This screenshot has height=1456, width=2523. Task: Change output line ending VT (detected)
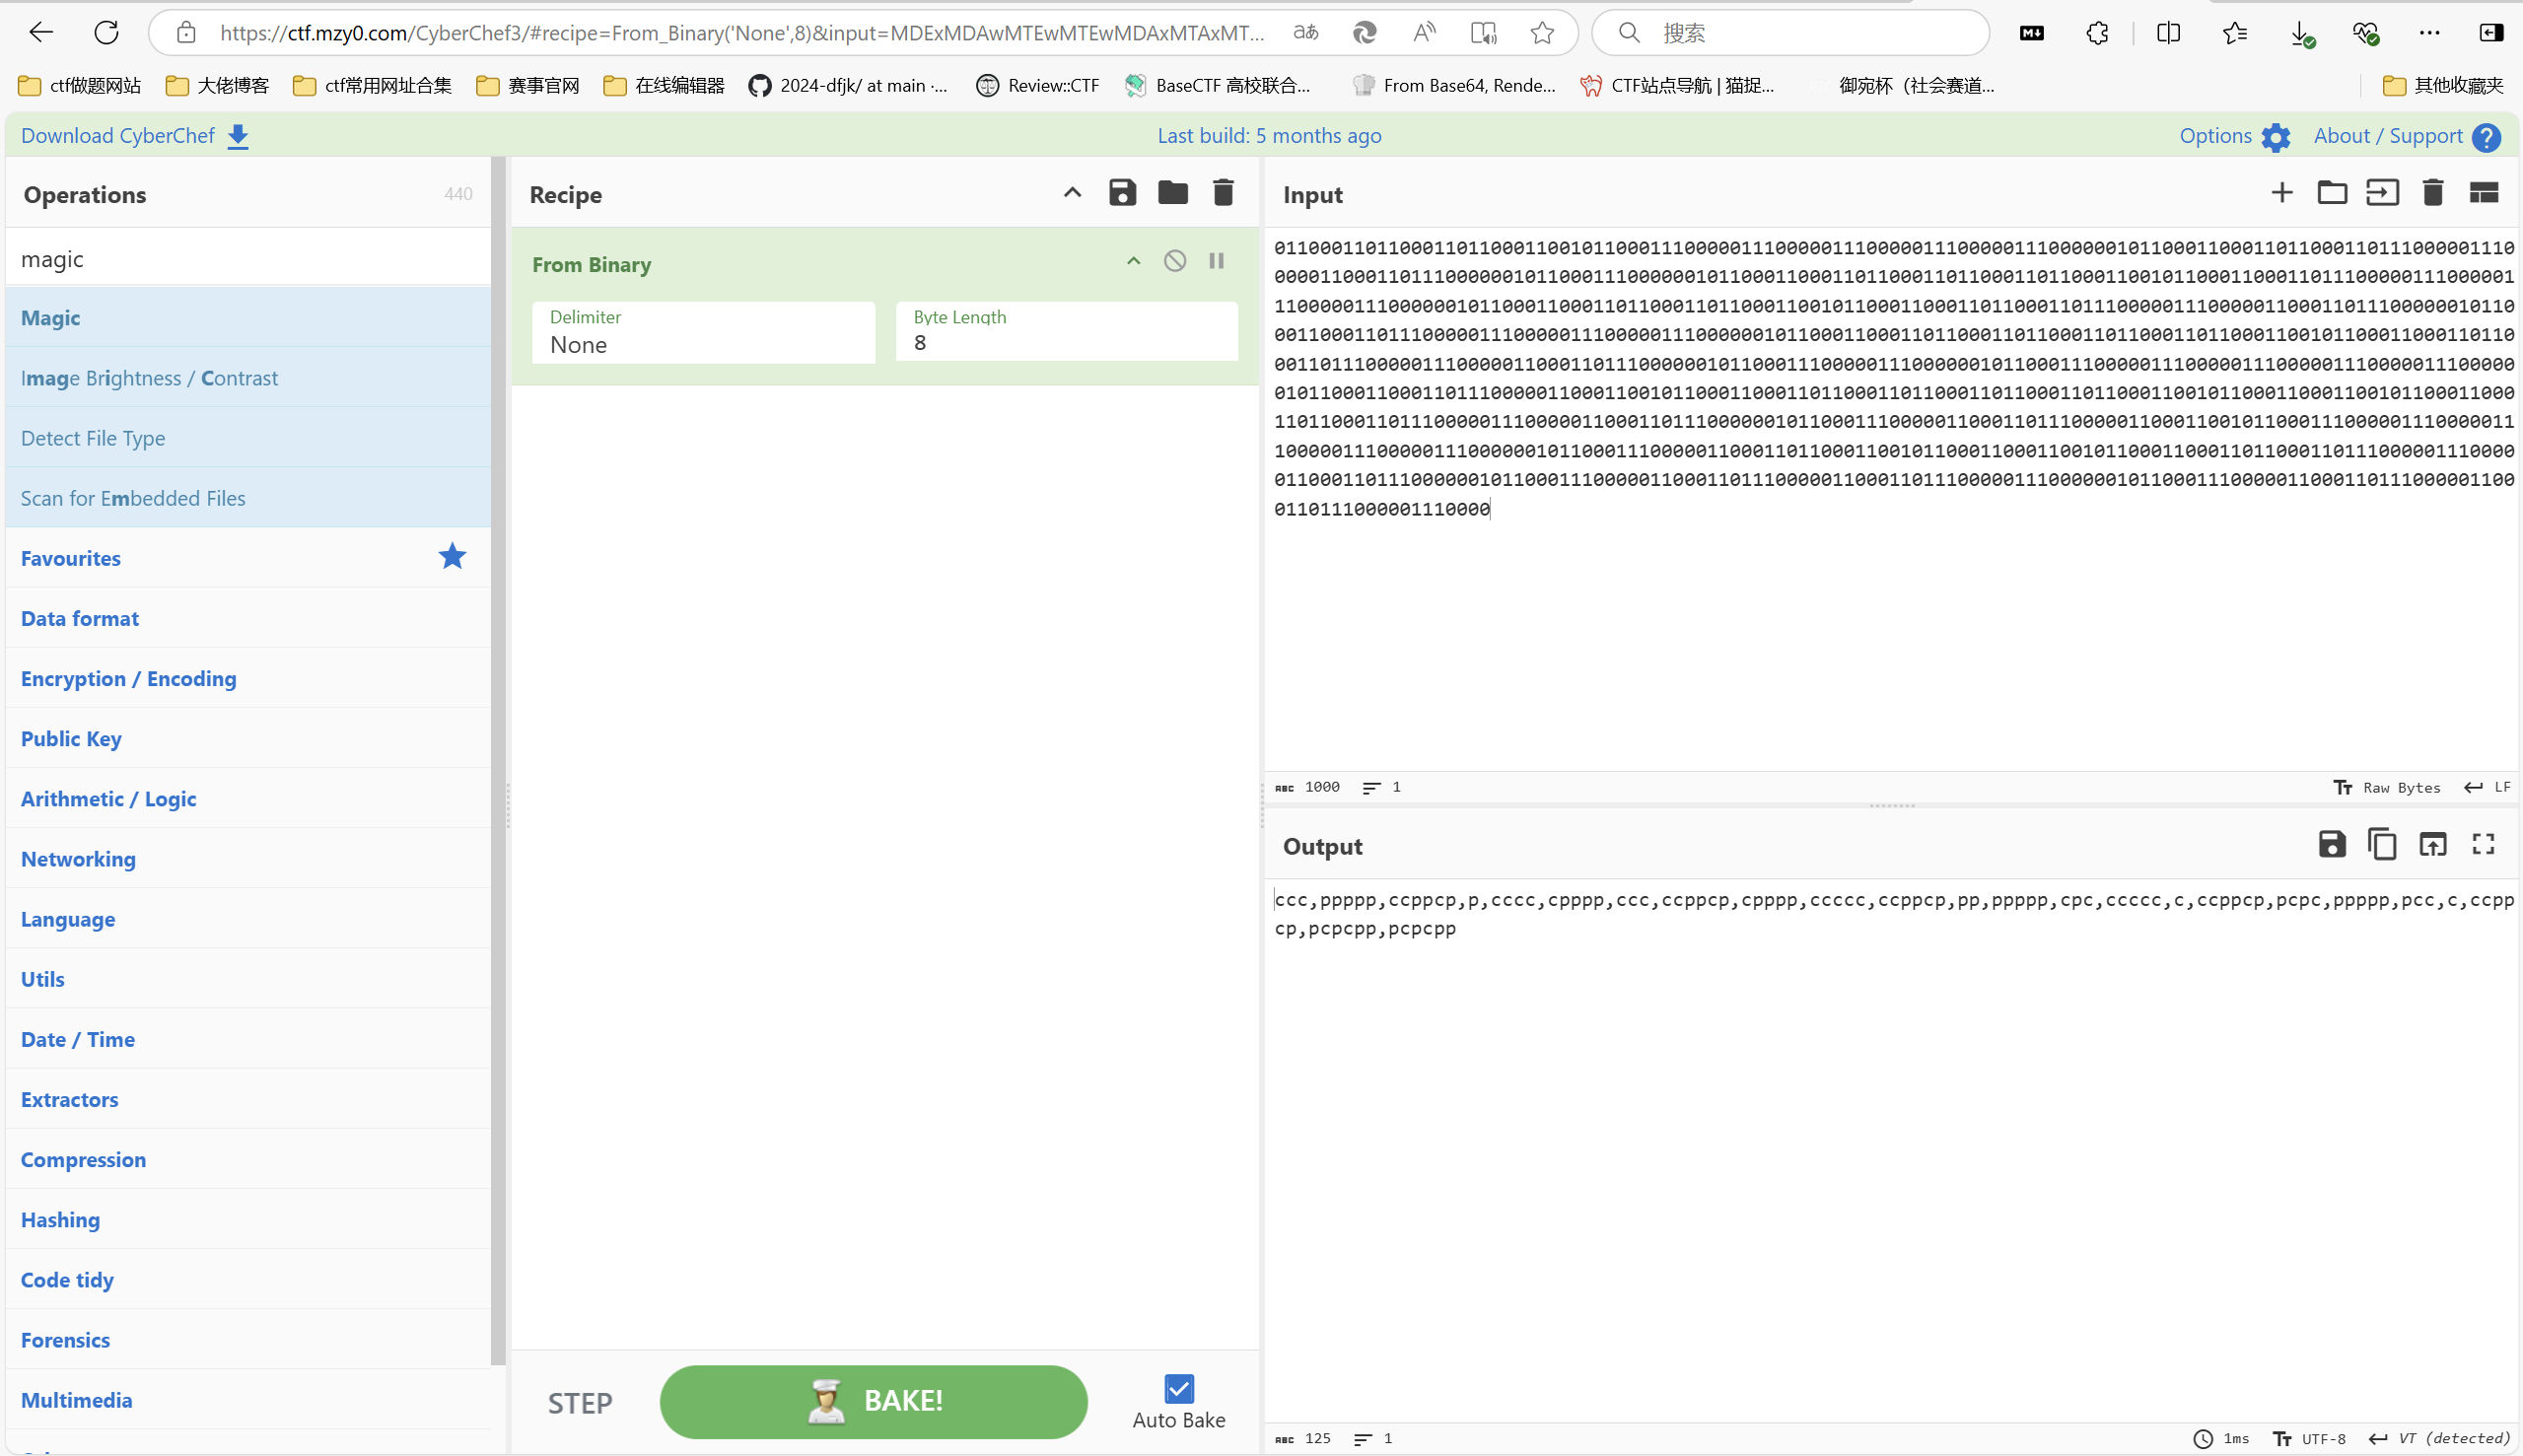tap(2440, 1438)
